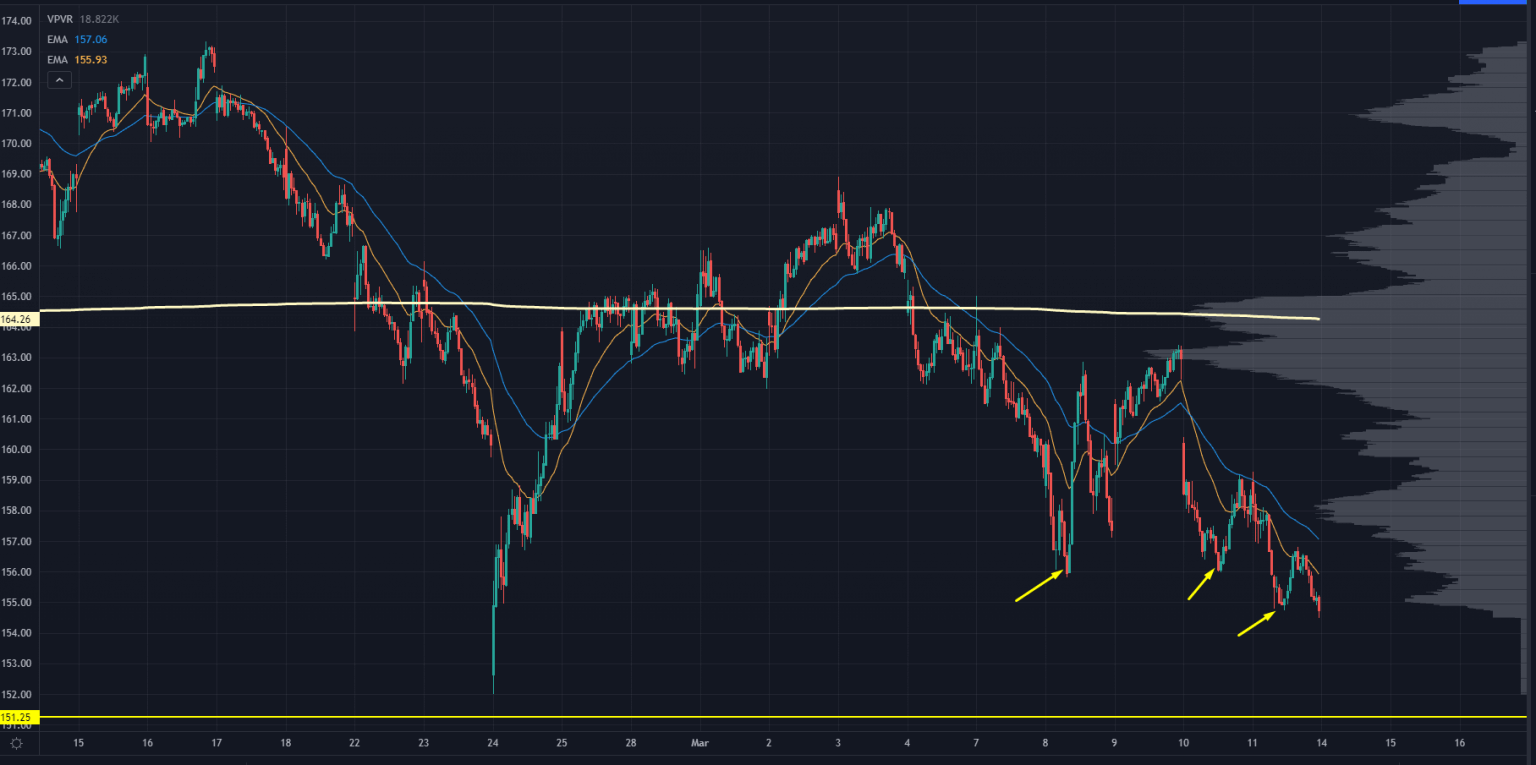Viewport: 1536px width, 765px height.
Task: Select the VPVR indicator legend label
Action: tap(61, 18)
